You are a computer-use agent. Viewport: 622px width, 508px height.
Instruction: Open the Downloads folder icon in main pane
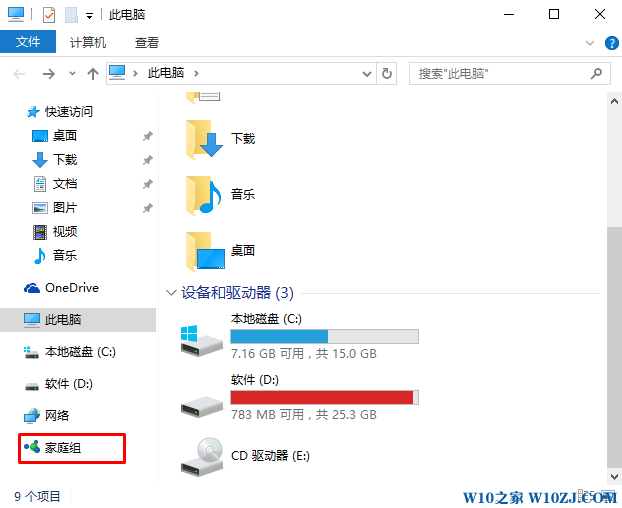point(205,140)
